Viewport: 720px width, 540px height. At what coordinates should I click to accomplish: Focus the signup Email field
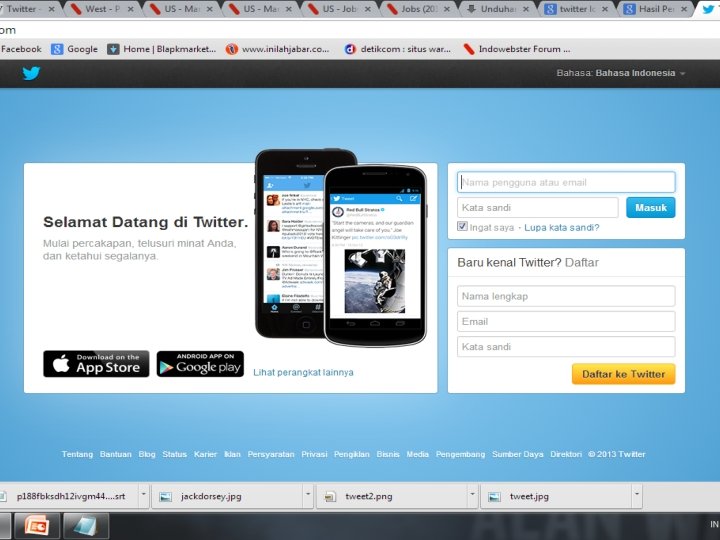click(x=566, y=321)
